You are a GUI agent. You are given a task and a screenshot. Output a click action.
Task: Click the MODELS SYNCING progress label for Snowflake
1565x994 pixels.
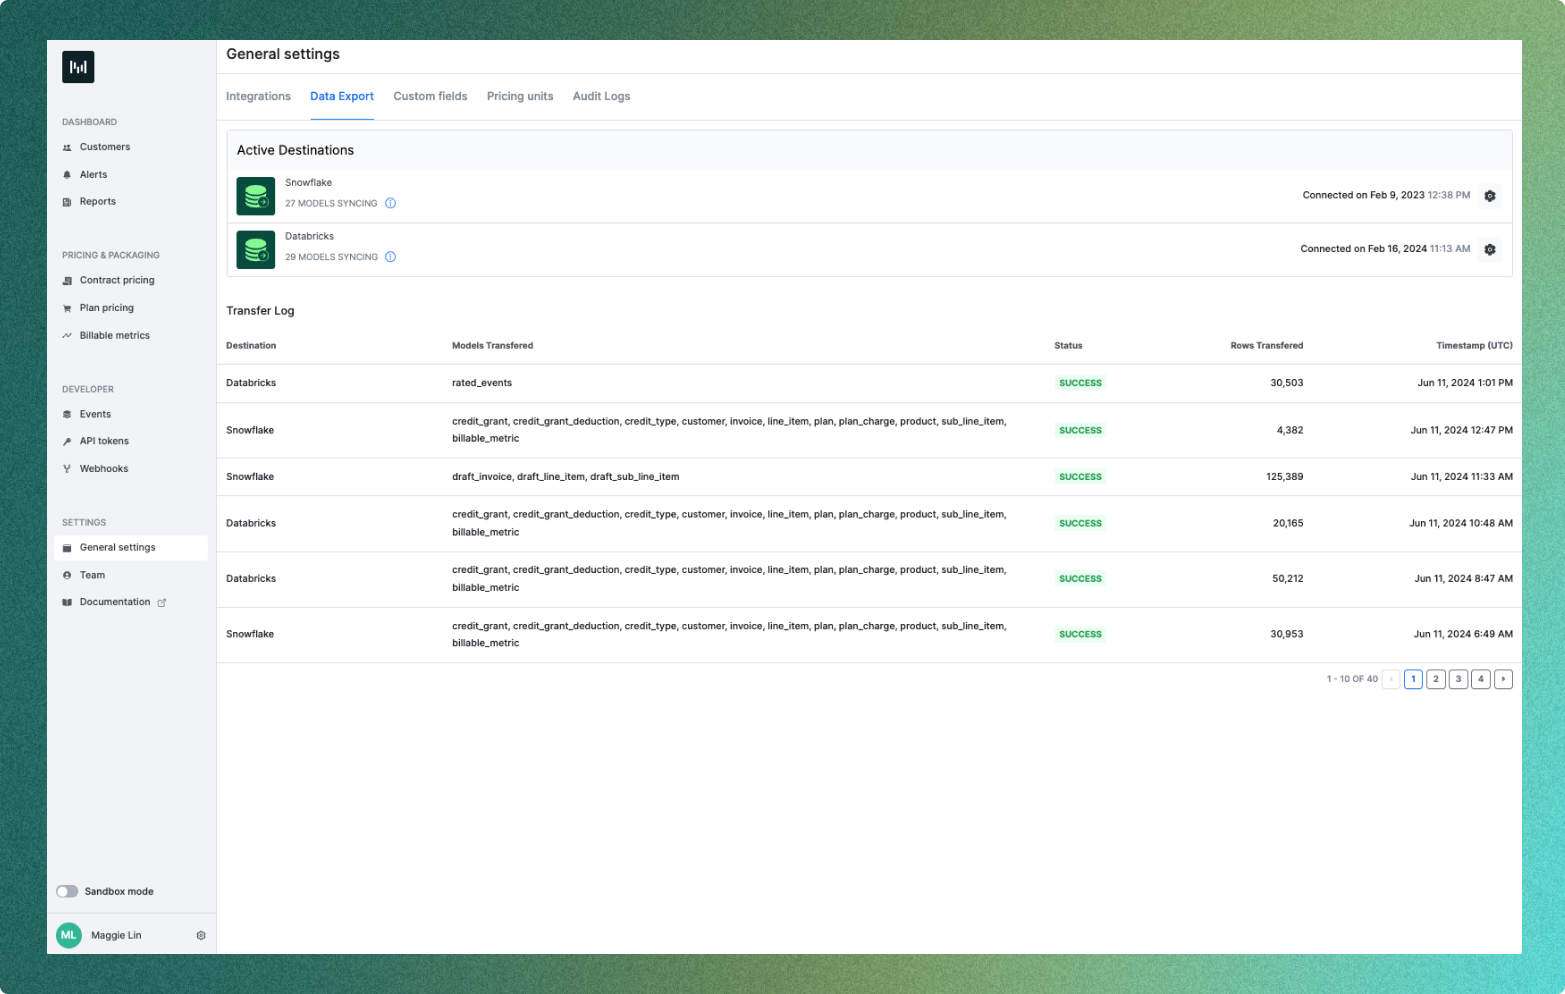click(x=331, y=203)
